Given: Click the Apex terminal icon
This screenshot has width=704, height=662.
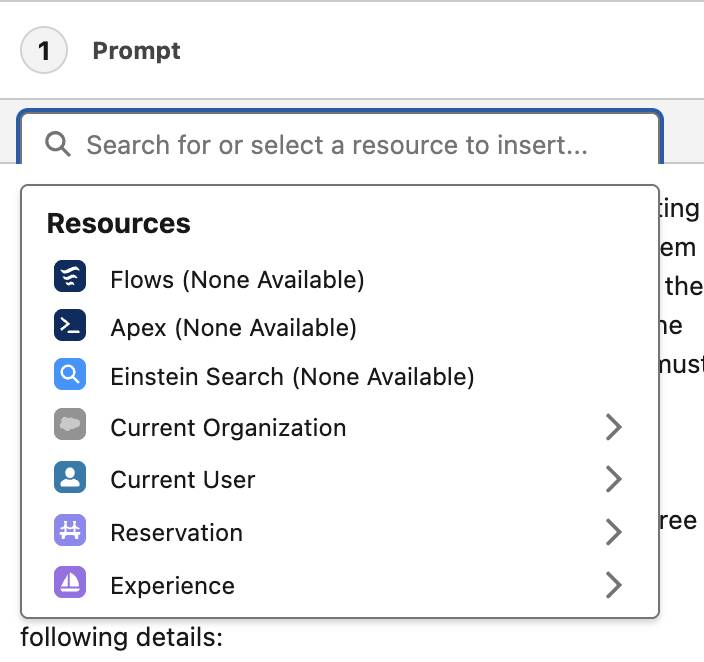Looking at the screenshot, I should pyautogui.click(x=70, y=325).
